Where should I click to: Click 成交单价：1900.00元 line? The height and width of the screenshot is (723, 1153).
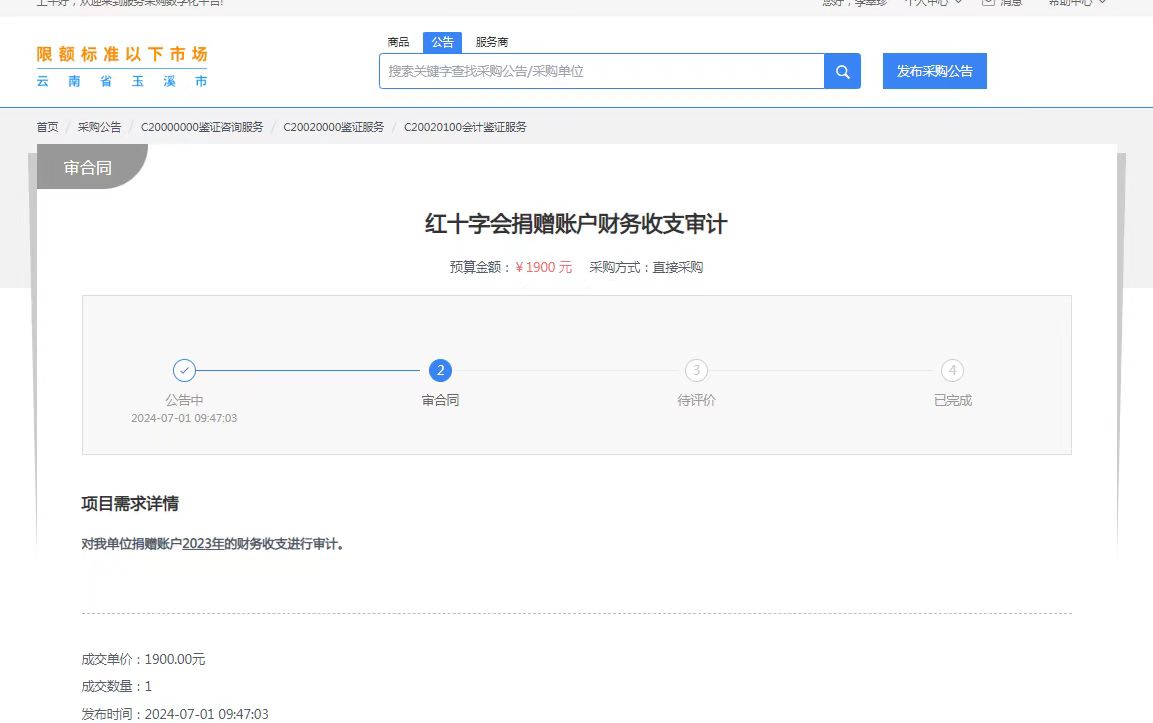[143, 660]
